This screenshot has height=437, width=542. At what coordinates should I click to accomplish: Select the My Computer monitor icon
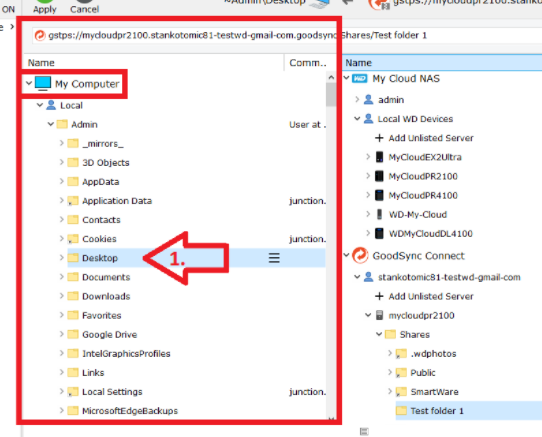(43, 84)
